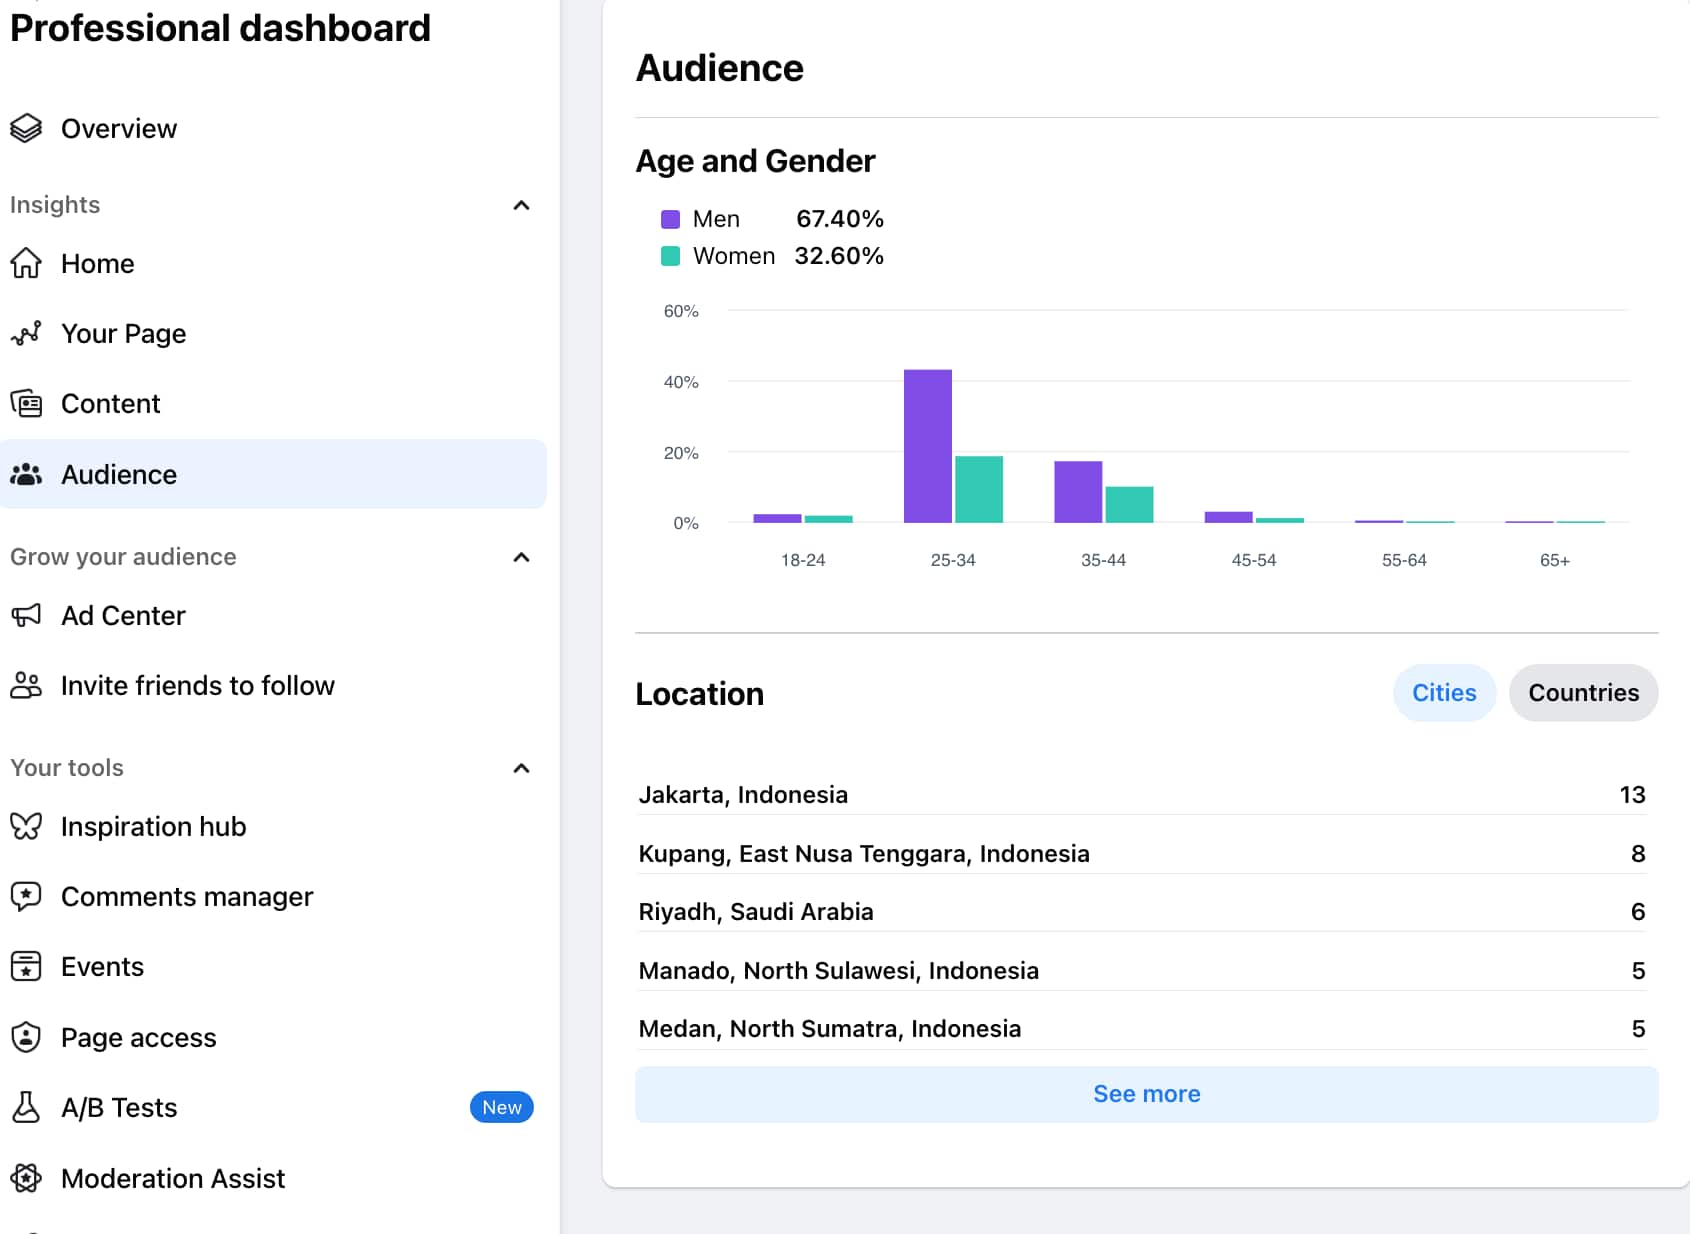
Task: Select the Home insights icon
Action: pyautogui.click(x=26, y=263)
